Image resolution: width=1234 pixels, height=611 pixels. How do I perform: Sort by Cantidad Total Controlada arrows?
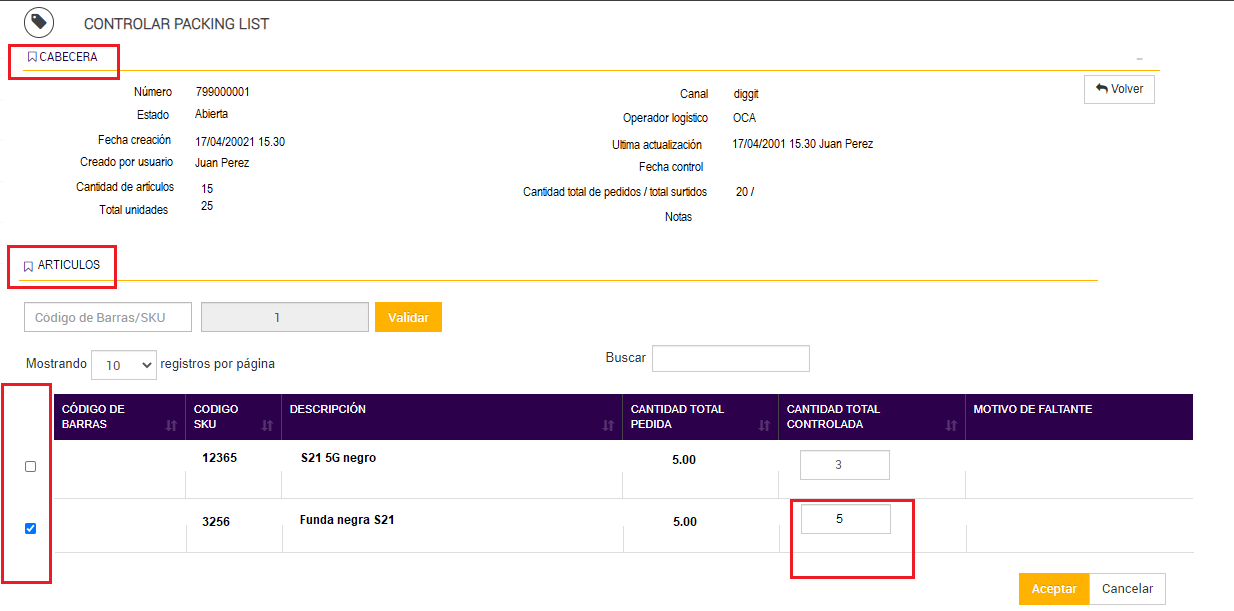[x=951, y=426]
